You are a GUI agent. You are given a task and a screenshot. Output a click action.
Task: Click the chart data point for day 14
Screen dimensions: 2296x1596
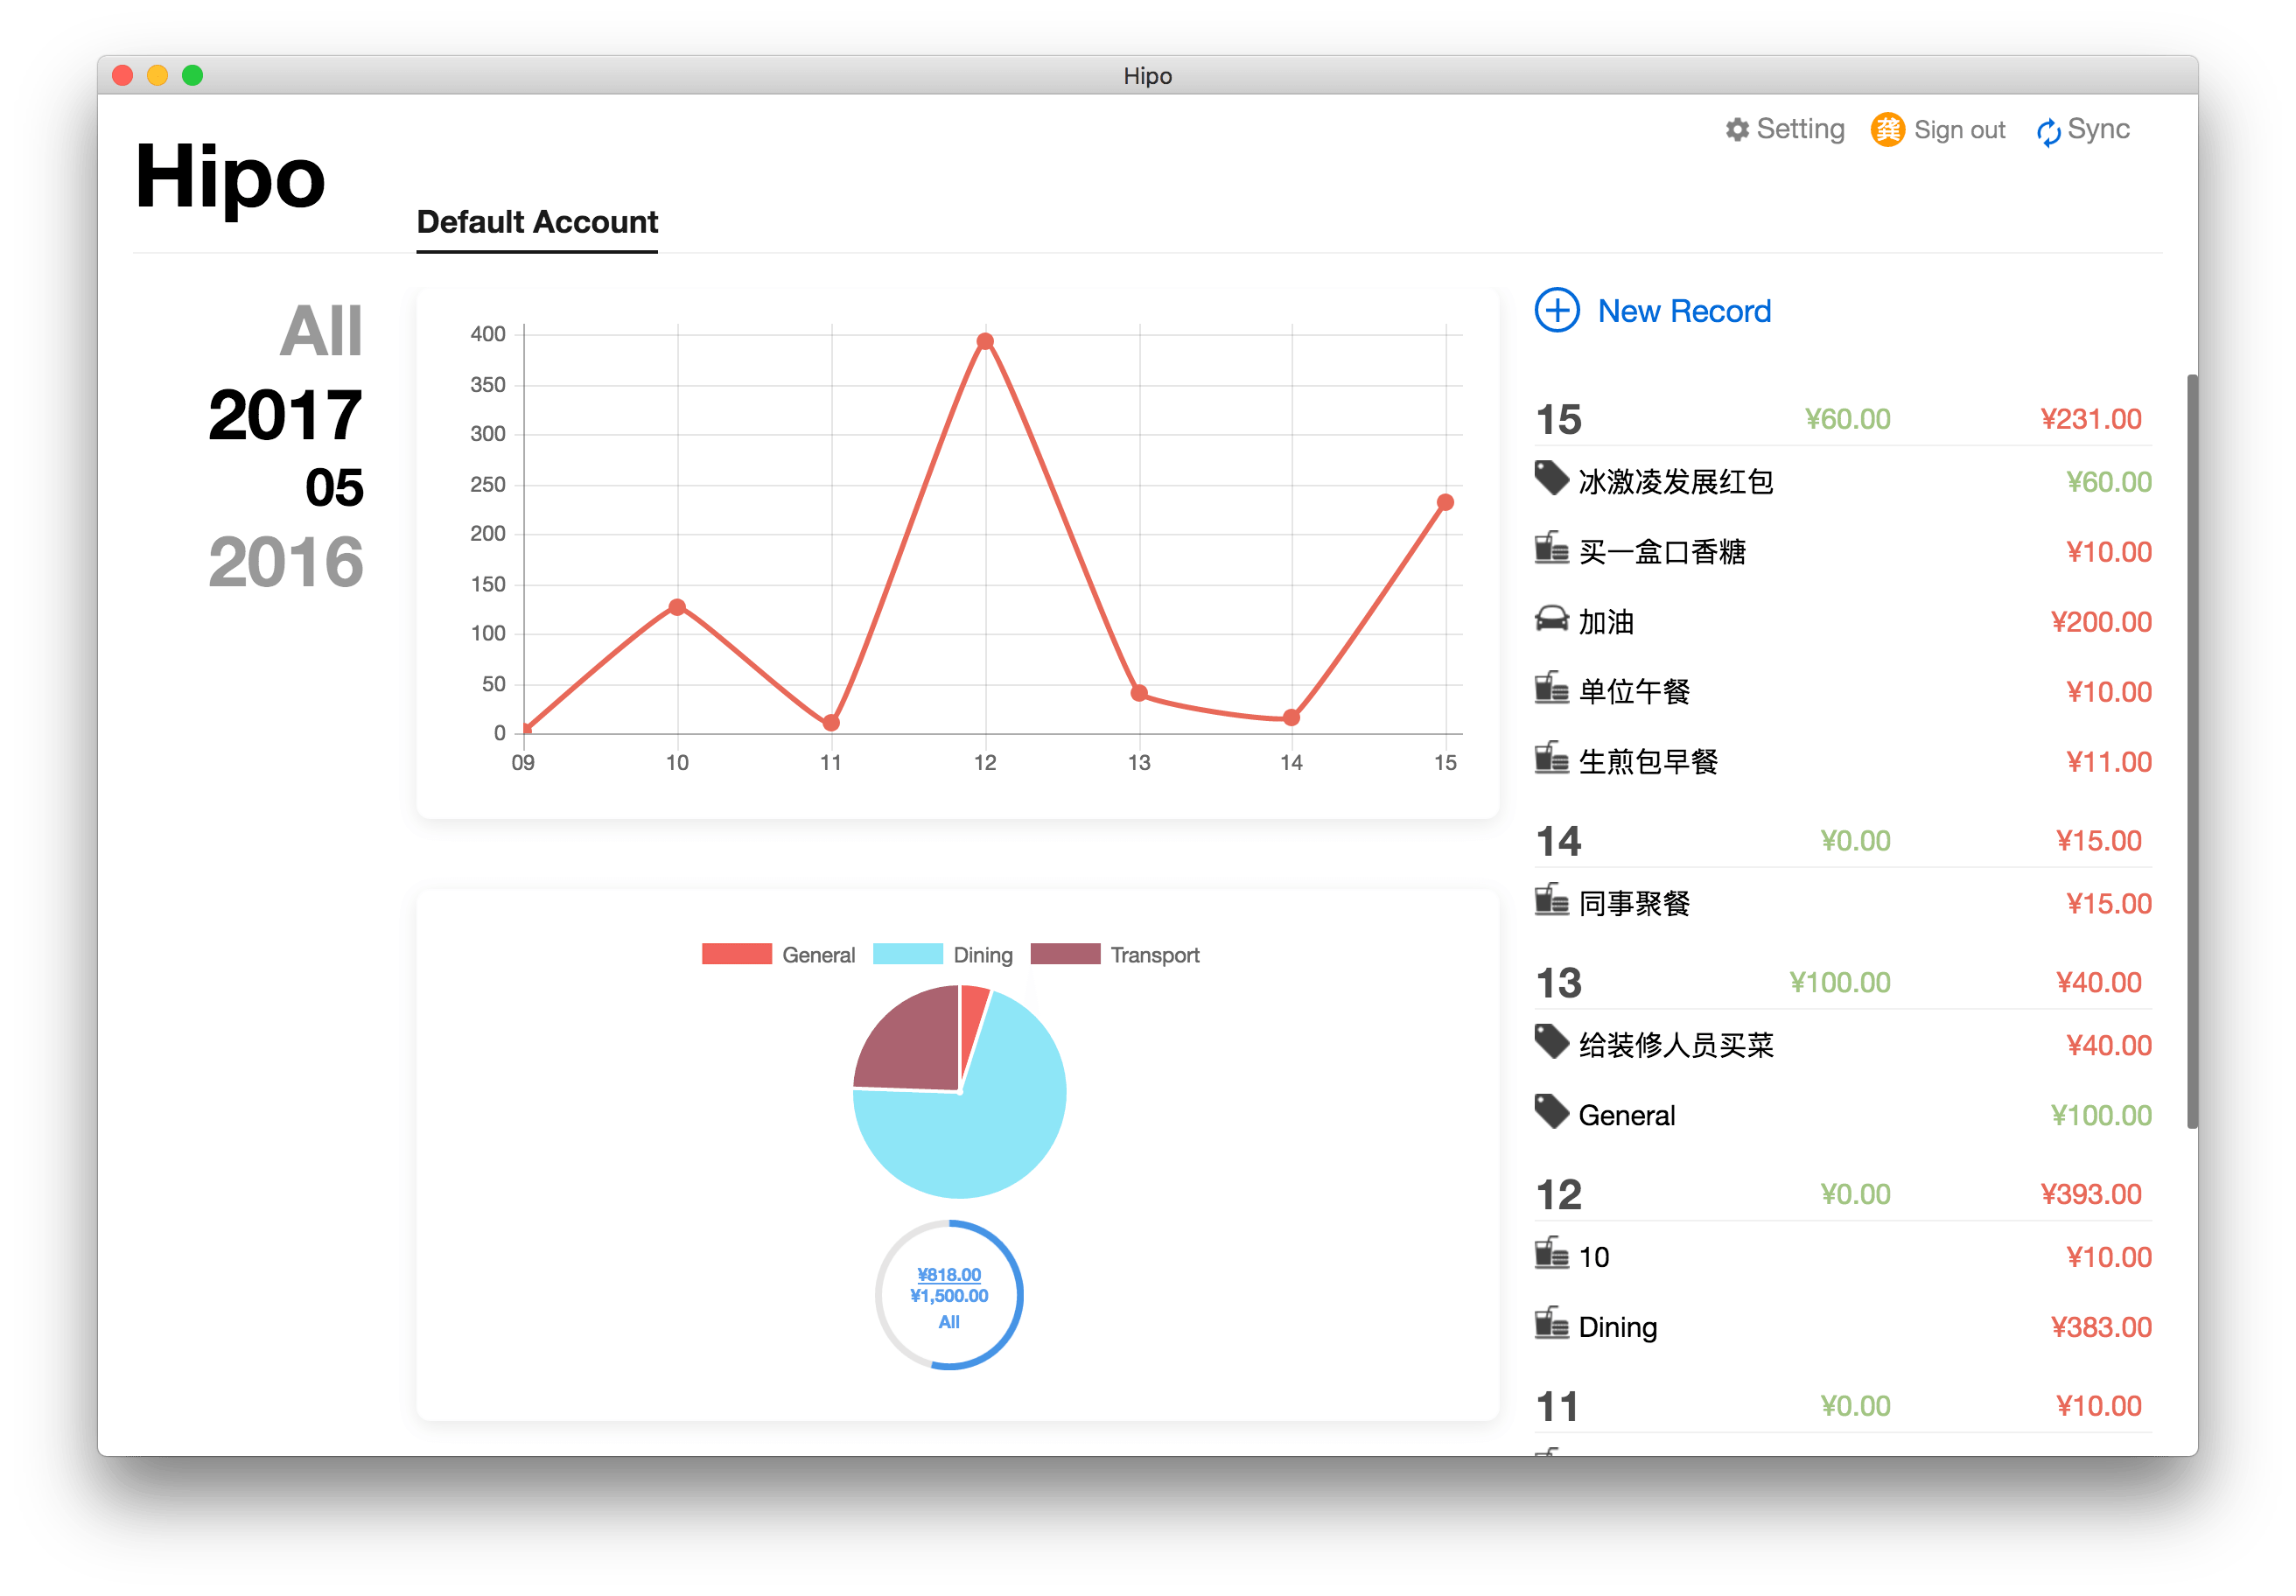tap(1291, 717)
